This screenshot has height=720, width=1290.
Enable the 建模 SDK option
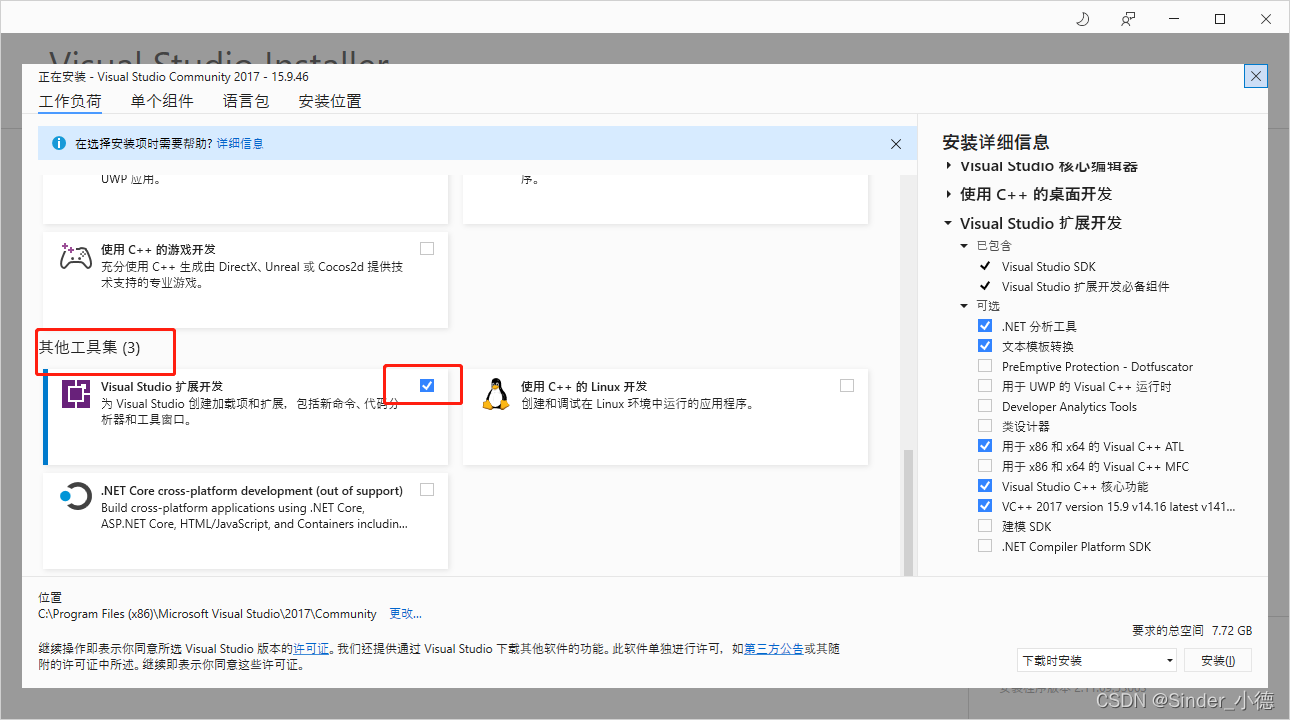coord(985,526)
